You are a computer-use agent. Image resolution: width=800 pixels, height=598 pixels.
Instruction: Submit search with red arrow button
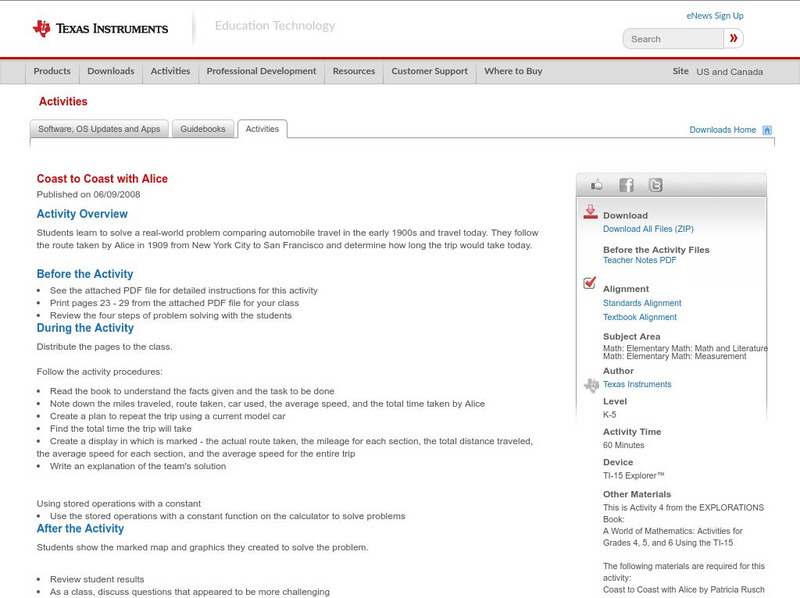pos(733,38)
